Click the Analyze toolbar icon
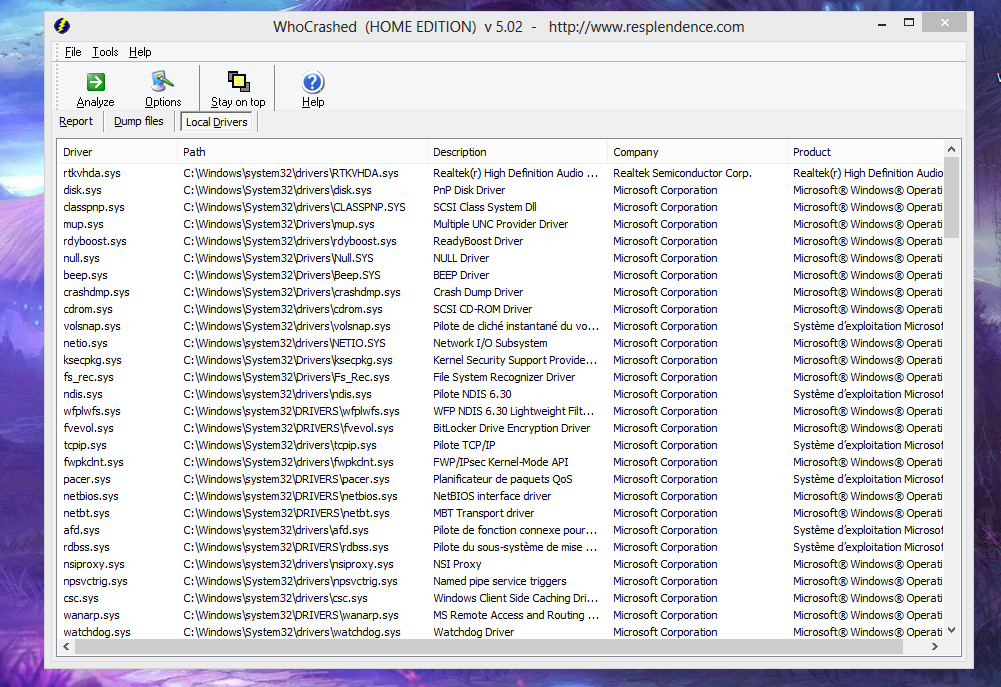1001x687 pixels. 95,82
